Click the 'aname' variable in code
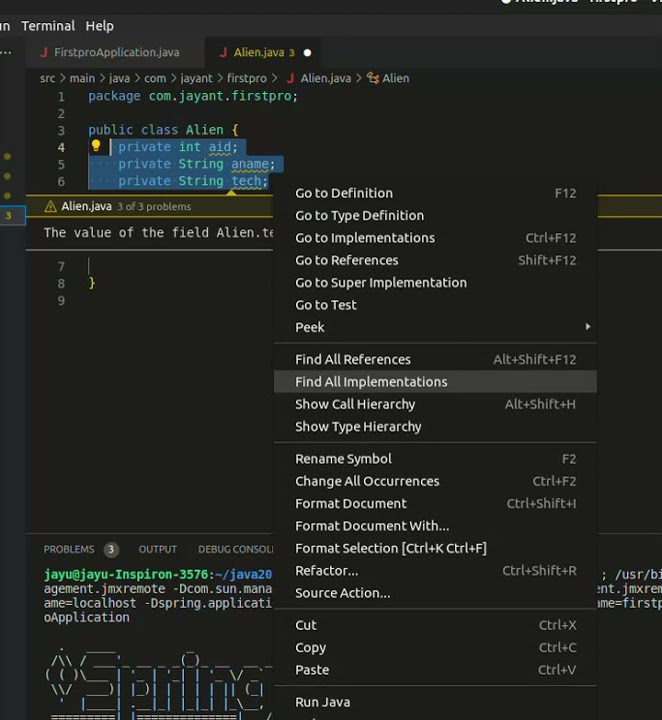662x720 pixels. pyautogui.click(x=250, y=164)
